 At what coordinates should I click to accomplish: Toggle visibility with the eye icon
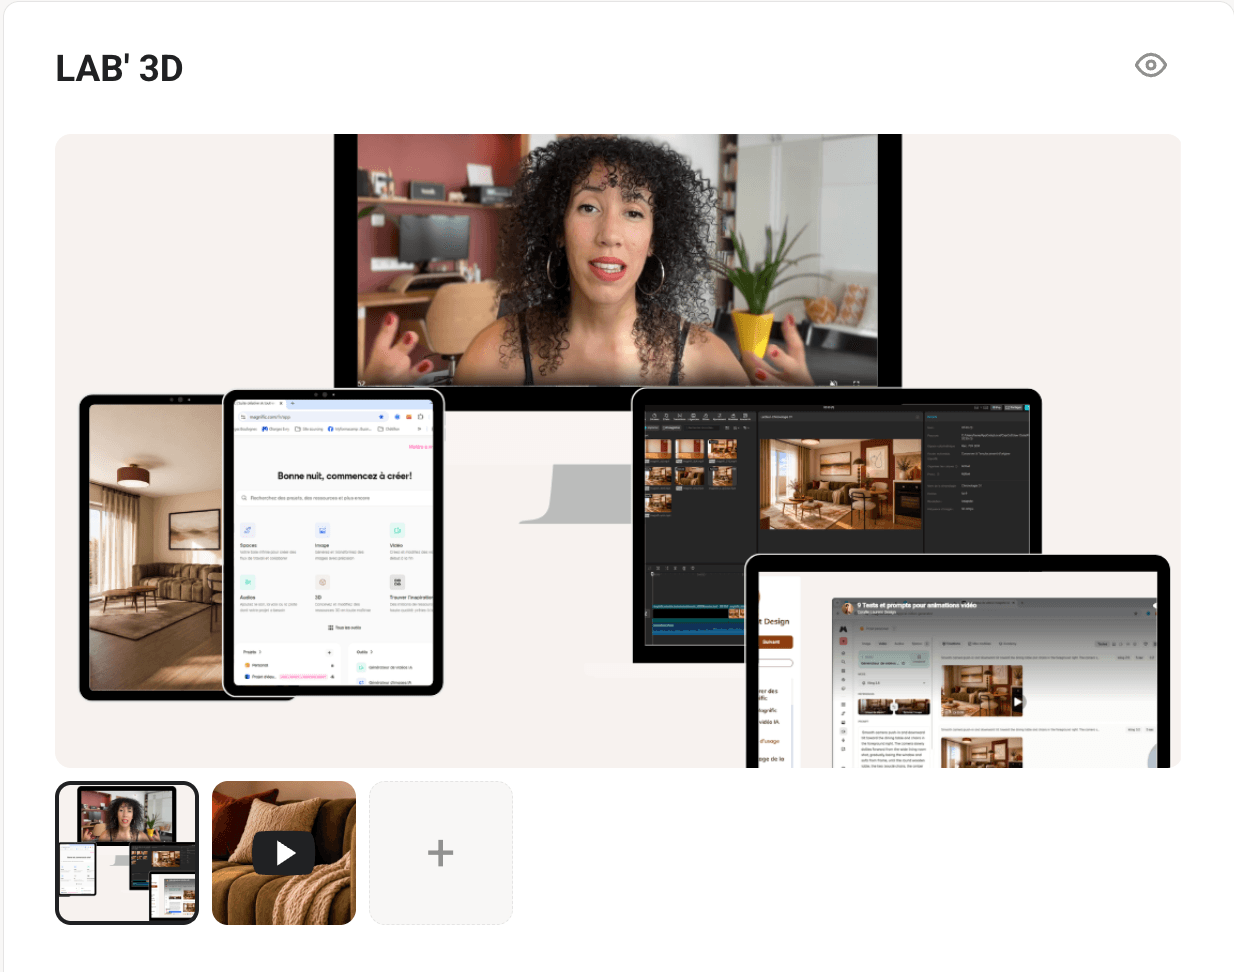1151,65
